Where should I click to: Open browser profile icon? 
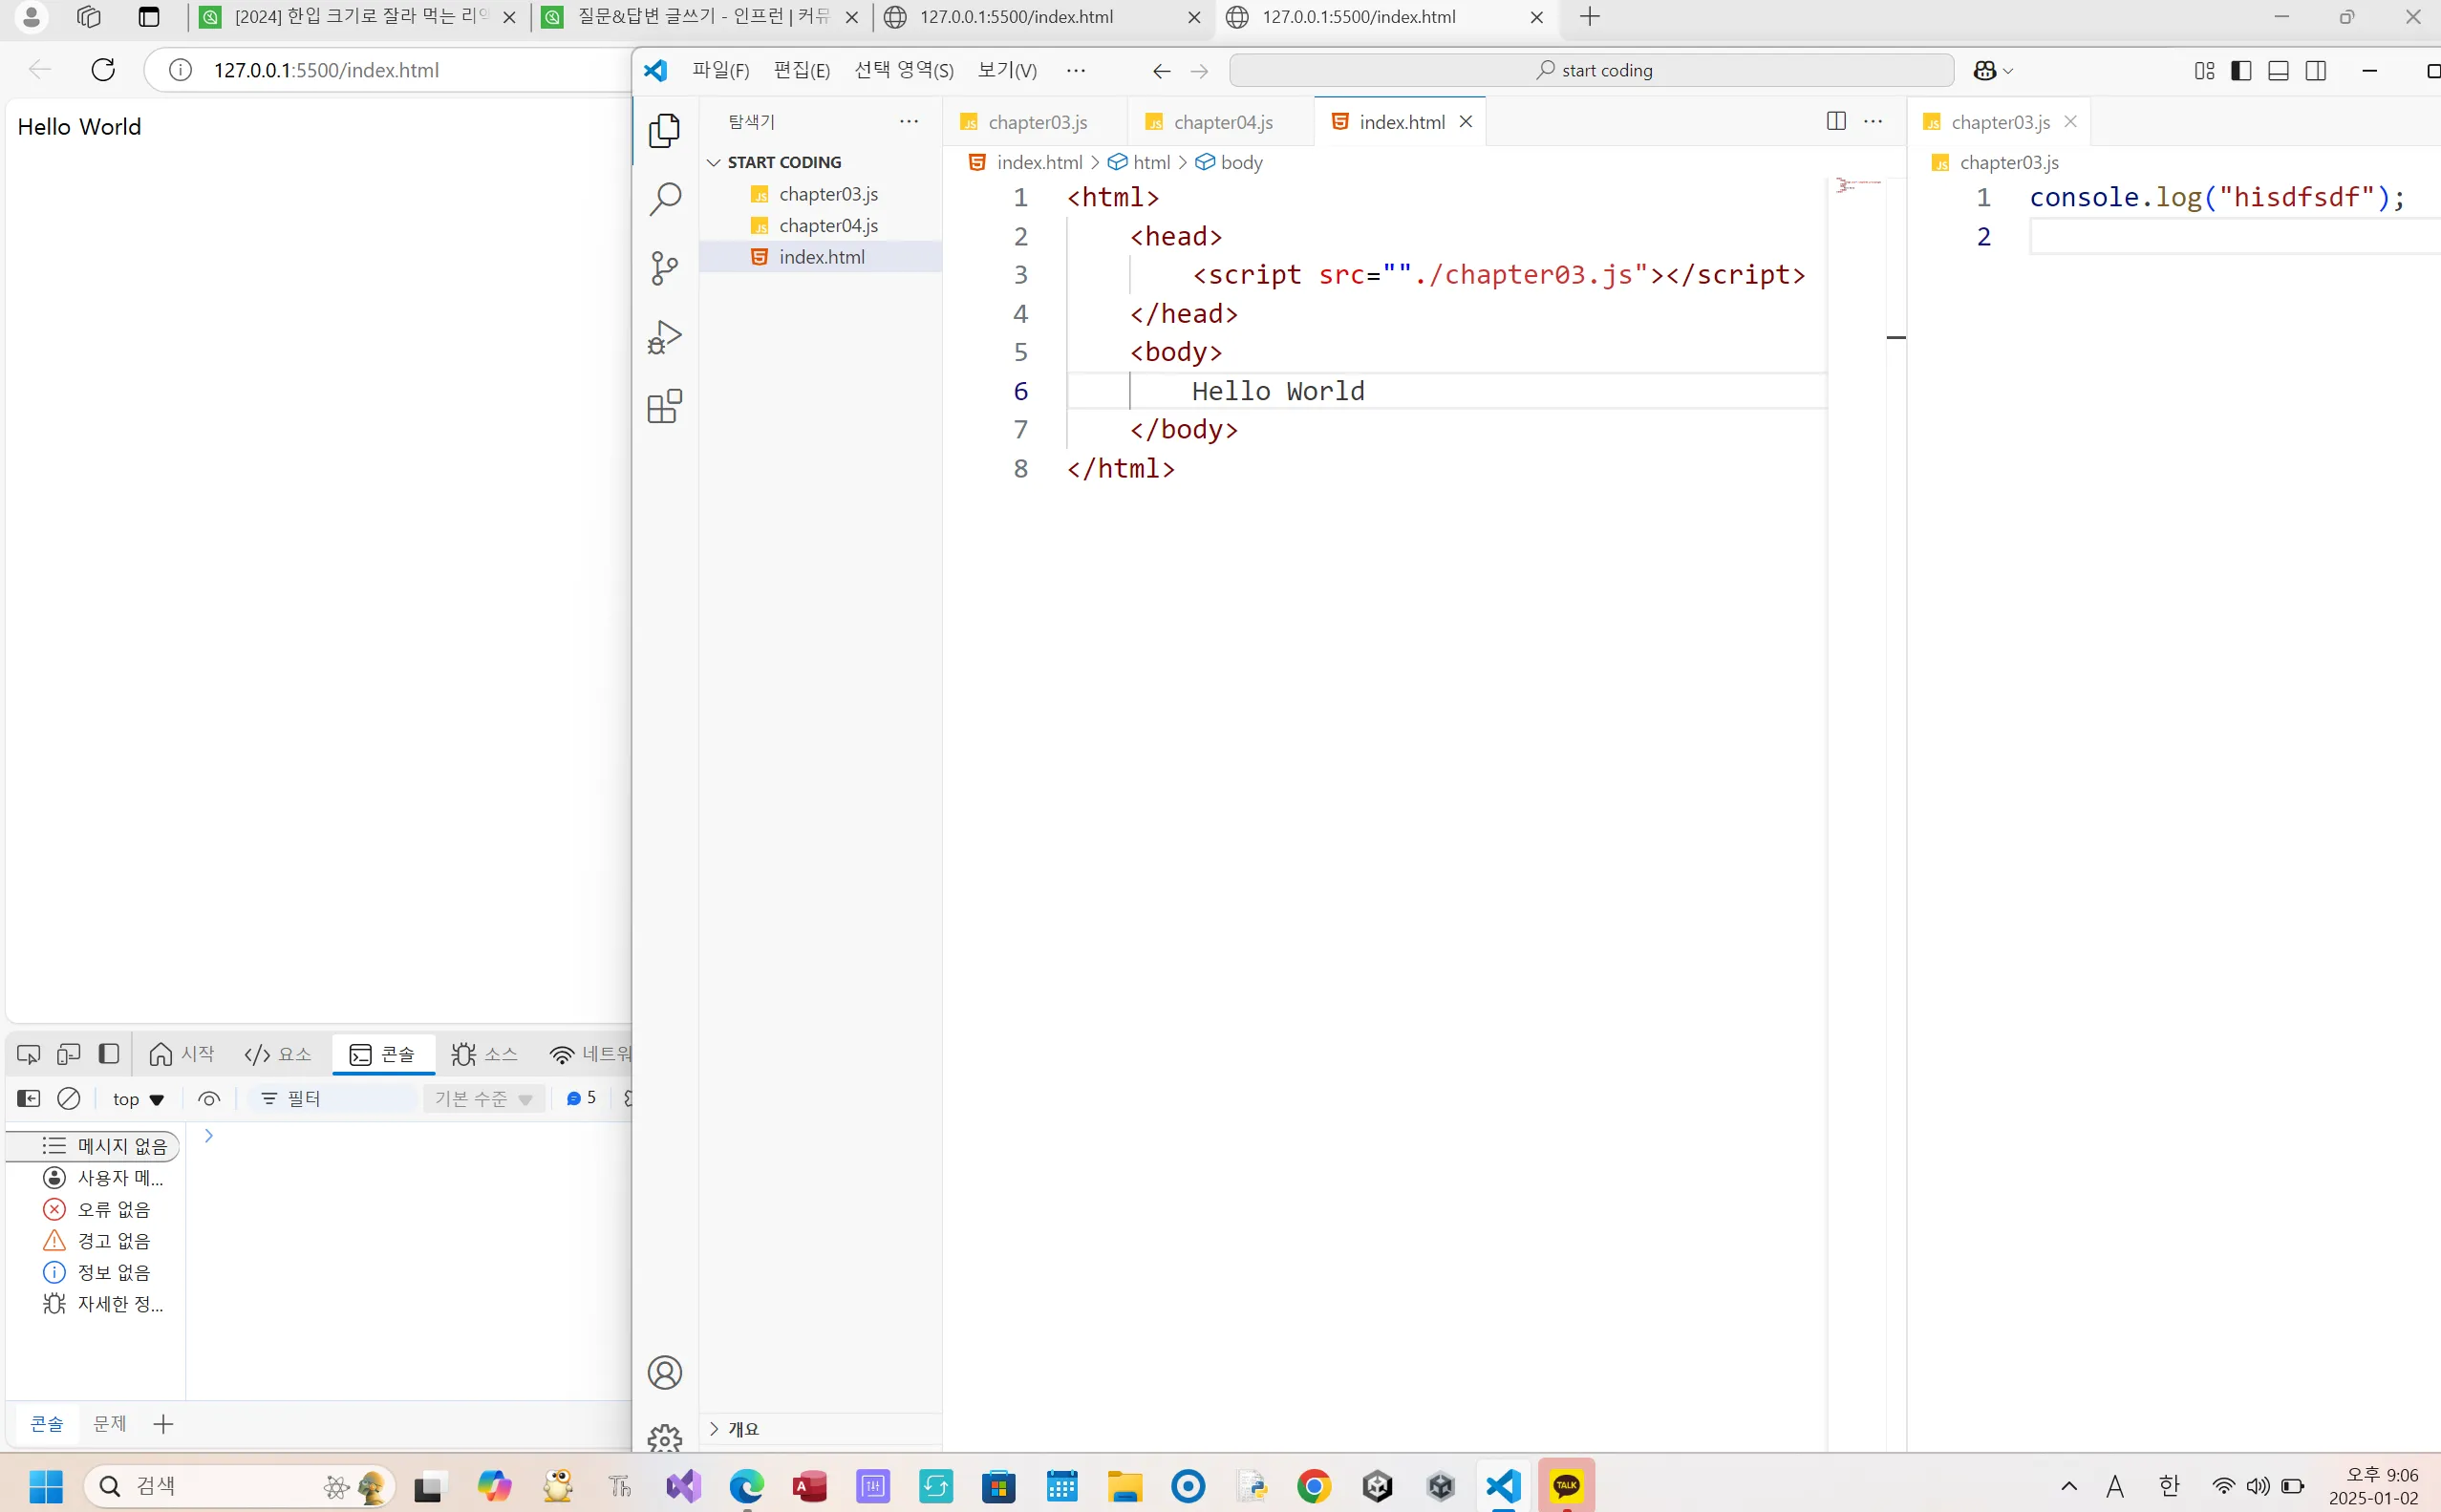[31, 16]
